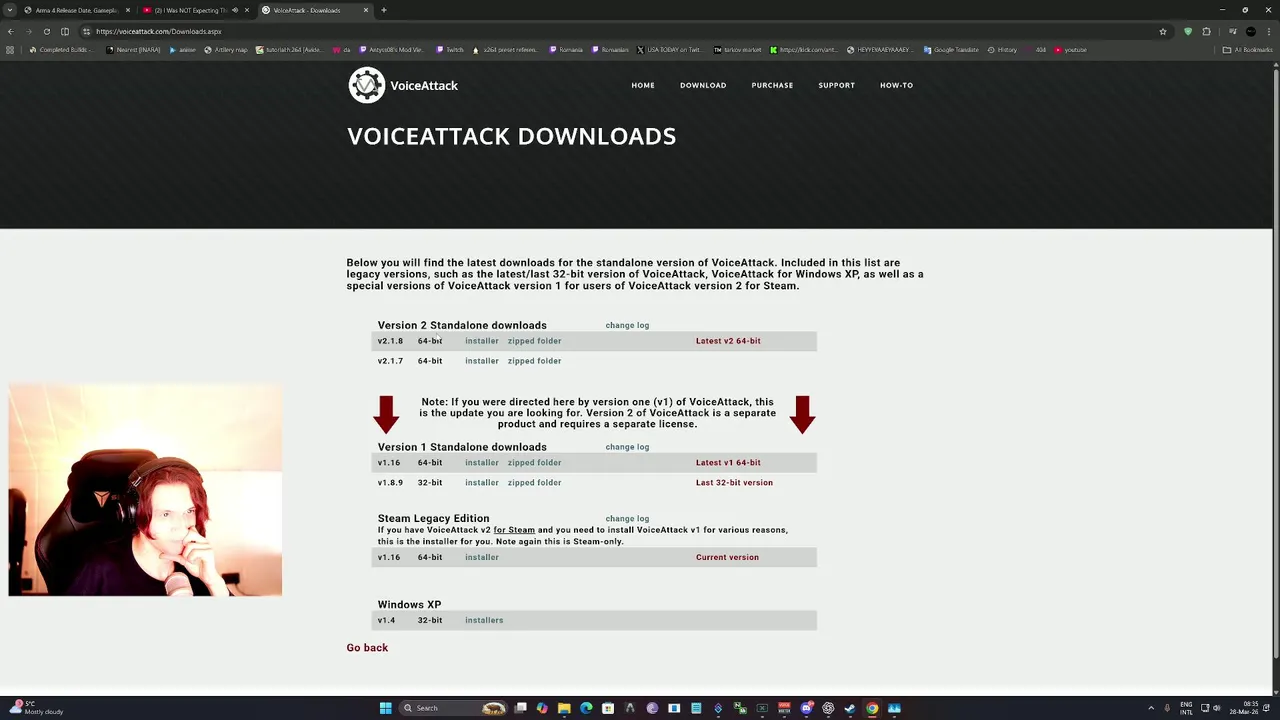This screenshot has height=720, width=1280.
Task: Open a new browser tab
Action: pos(384,10)
